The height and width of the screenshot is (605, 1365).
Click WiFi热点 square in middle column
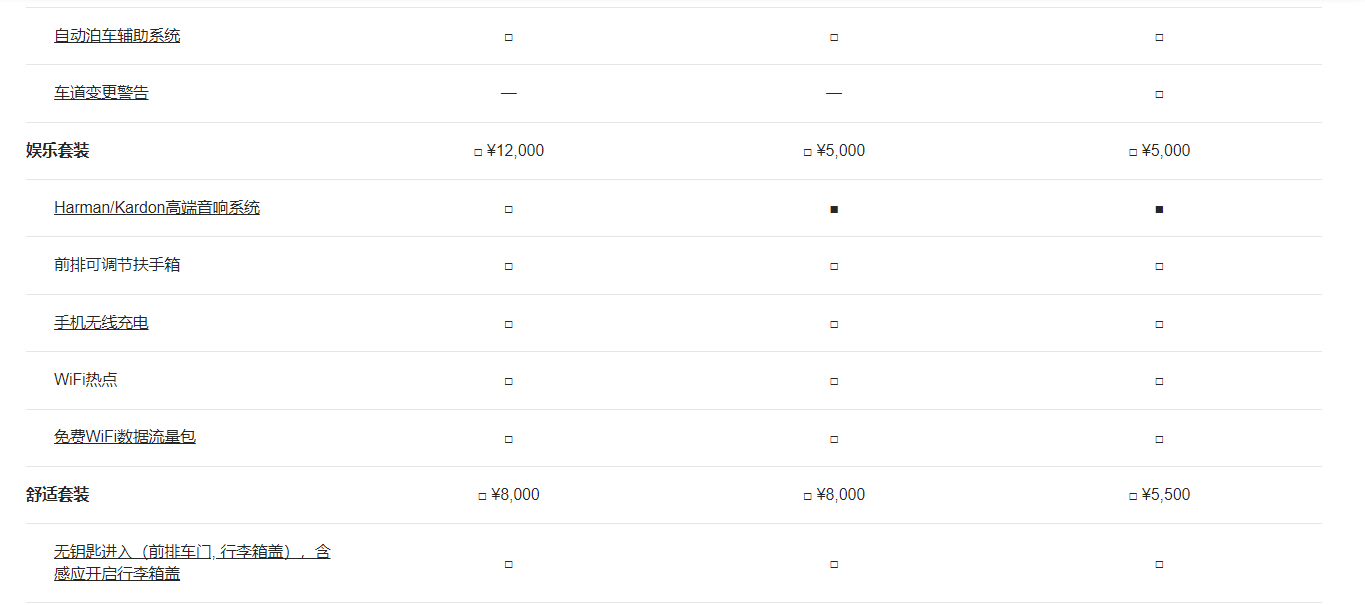834,381
